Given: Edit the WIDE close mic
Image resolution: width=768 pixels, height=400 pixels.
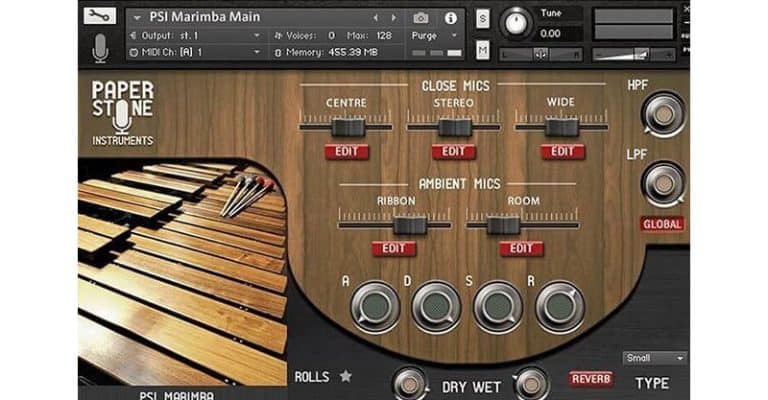Looking at the screenshot, I should 562,152.
